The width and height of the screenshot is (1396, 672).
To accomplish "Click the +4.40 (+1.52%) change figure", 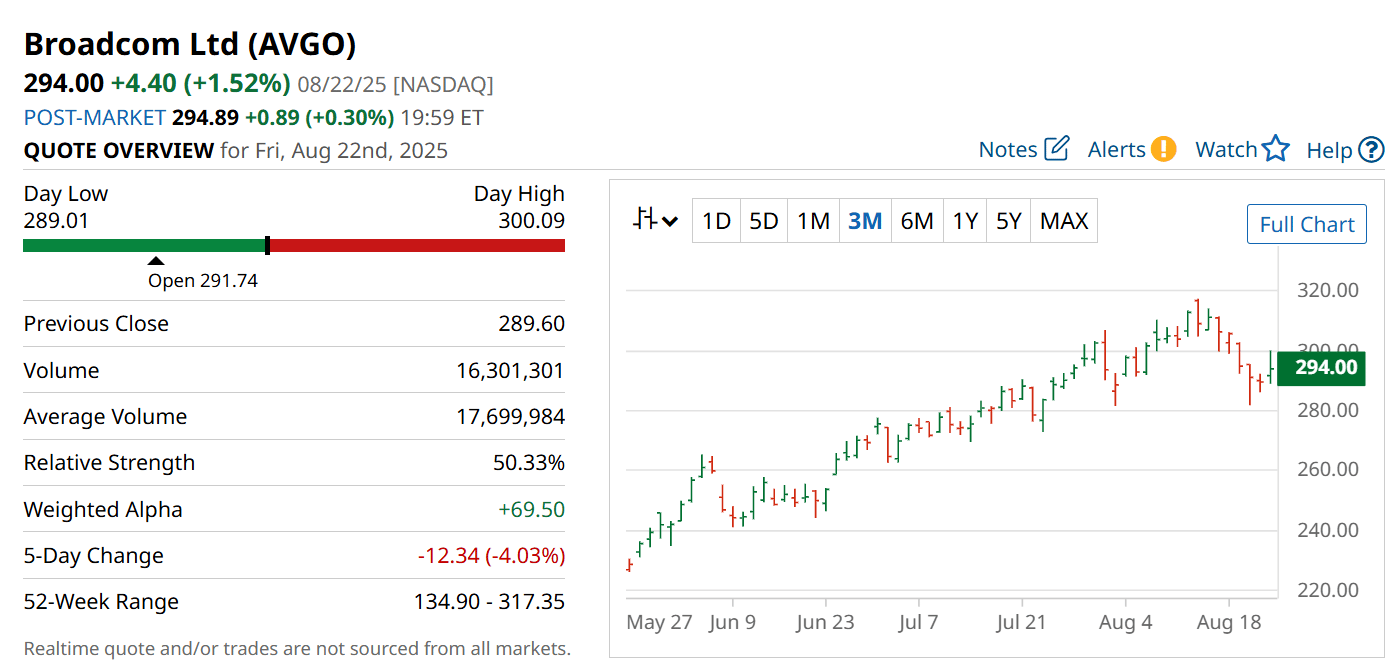I will [200, 83].
